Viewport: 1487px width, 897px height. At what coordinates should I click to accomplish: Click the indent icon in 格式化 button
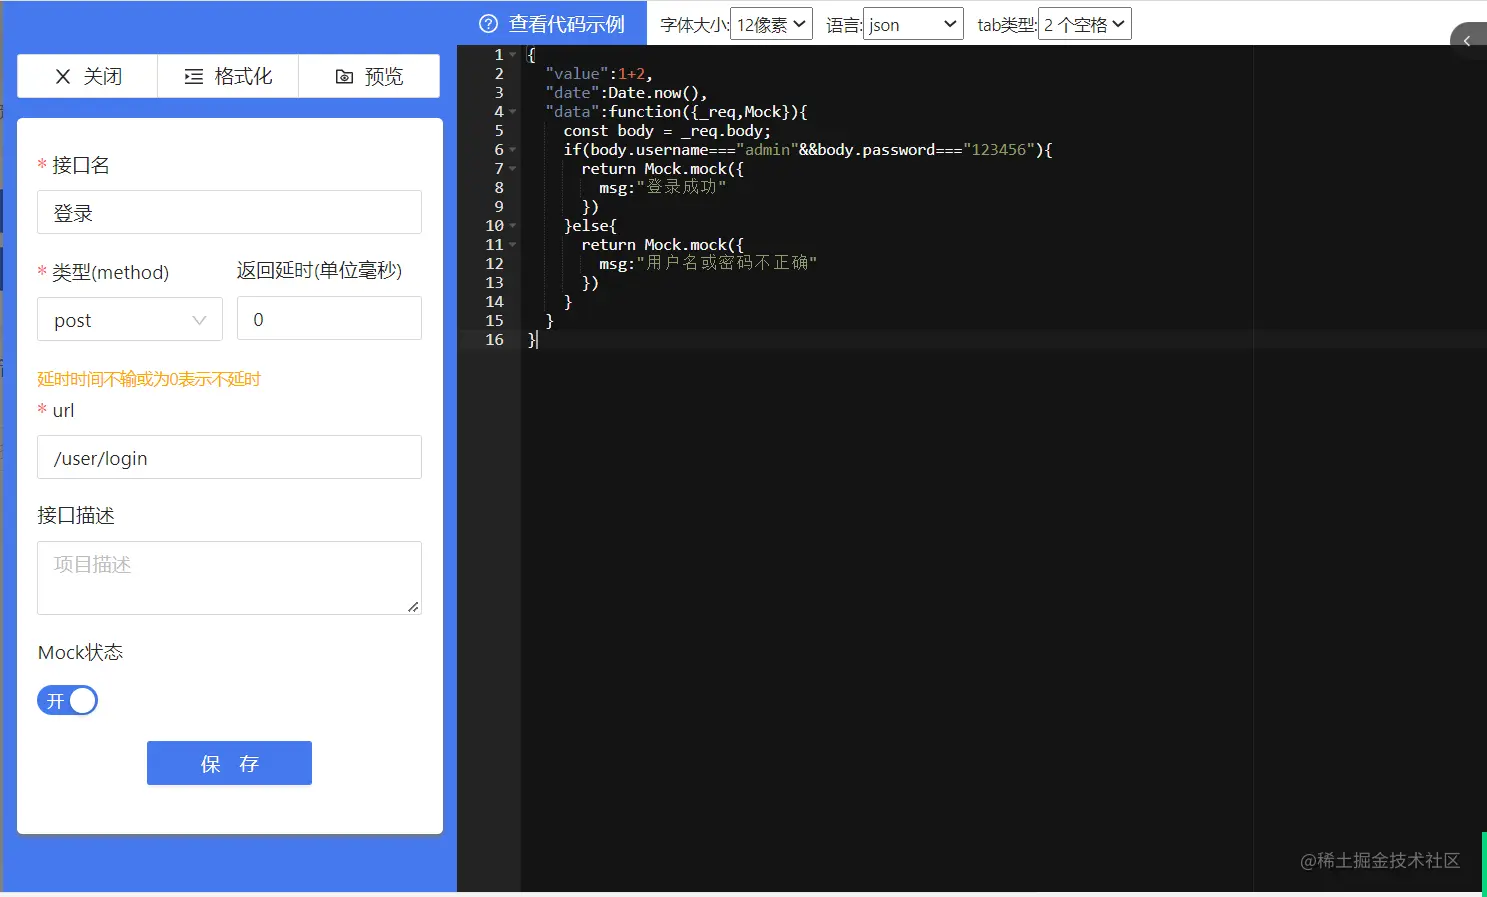[x=194, y=76]
